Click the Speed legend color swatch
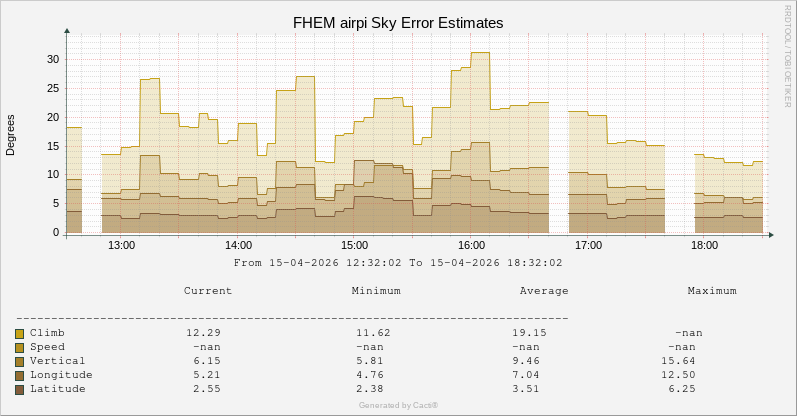797x416 pixels. 19,347
